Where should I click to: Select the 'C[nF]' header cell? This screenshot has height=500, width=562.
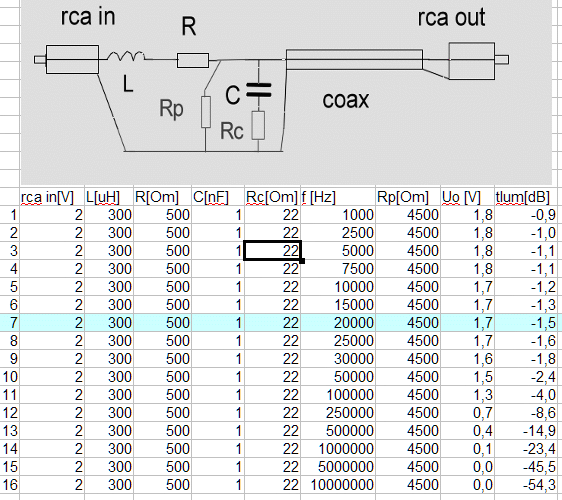point(218,197)
